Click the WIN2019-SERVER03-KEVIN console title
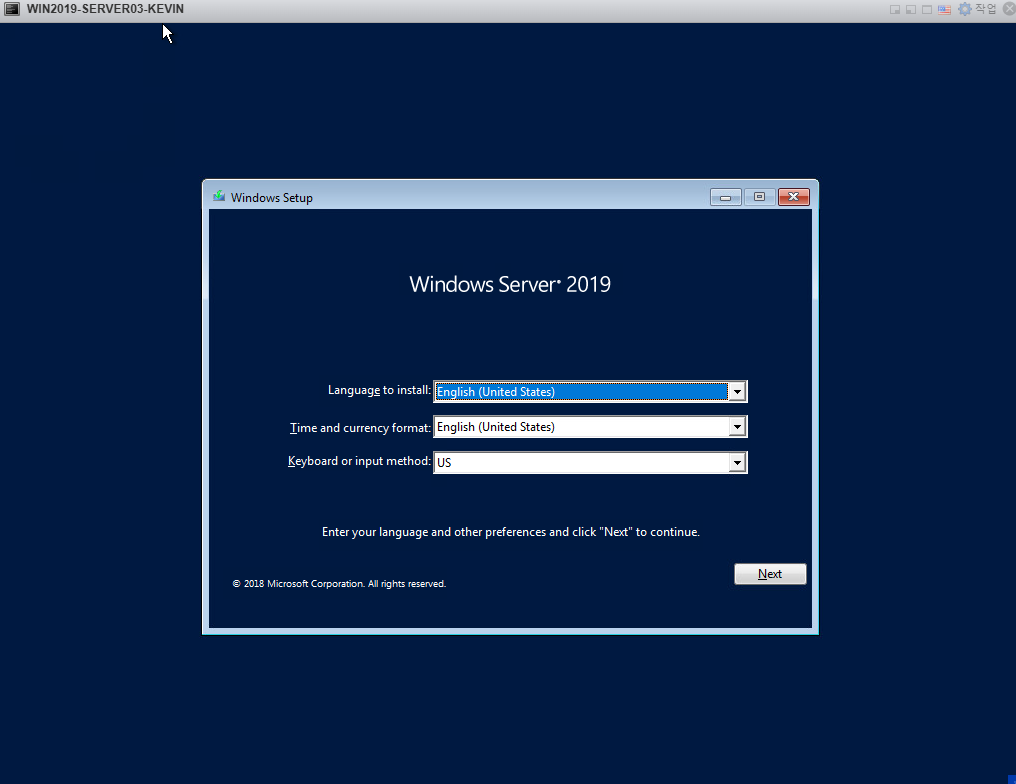This screenshot has width=1016, height=784. click(105, 9)
